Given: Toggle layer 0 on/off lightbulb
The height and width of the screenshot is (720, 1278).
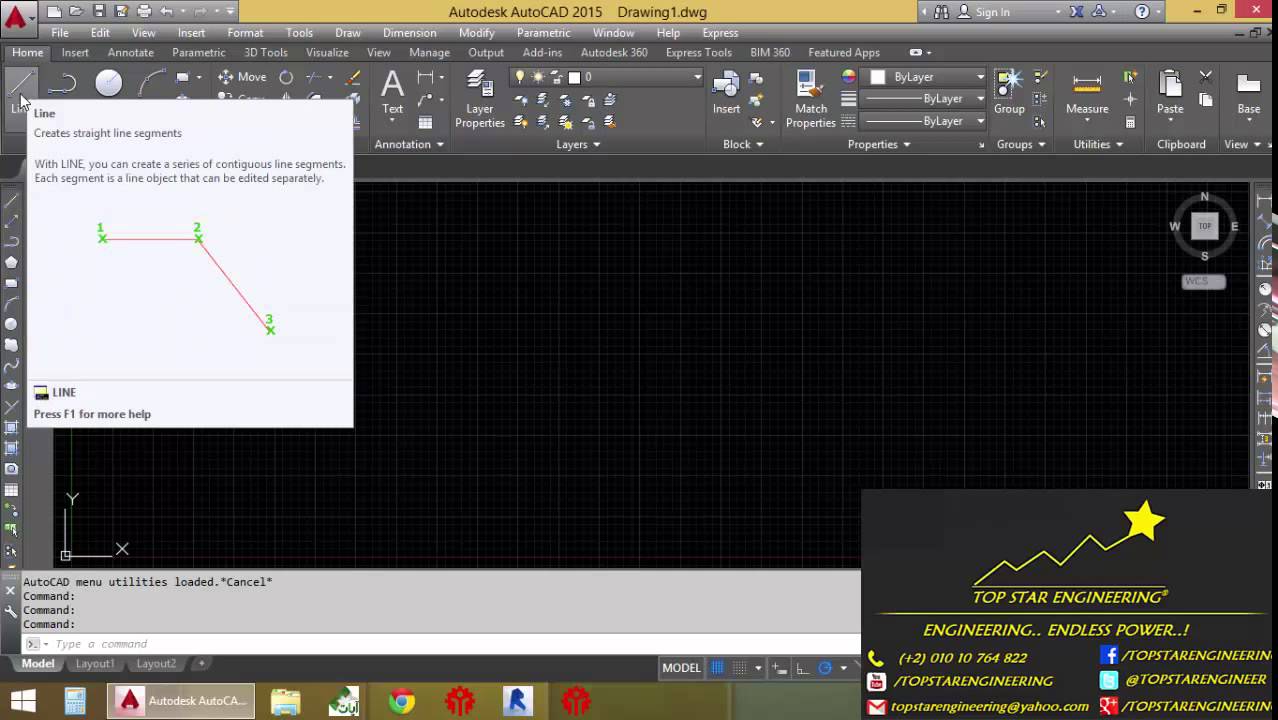Looking at the screenshot, I should [x=519, y=77].
